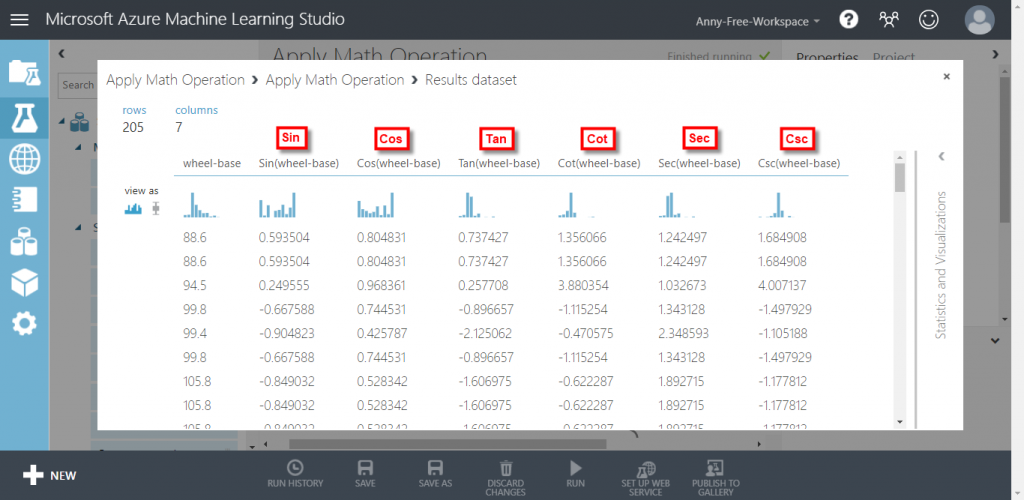The image size is (1024, 500).
Task: Click the Cos(wheel-base) histogram thumbnail
Action: tap(376, 204)
